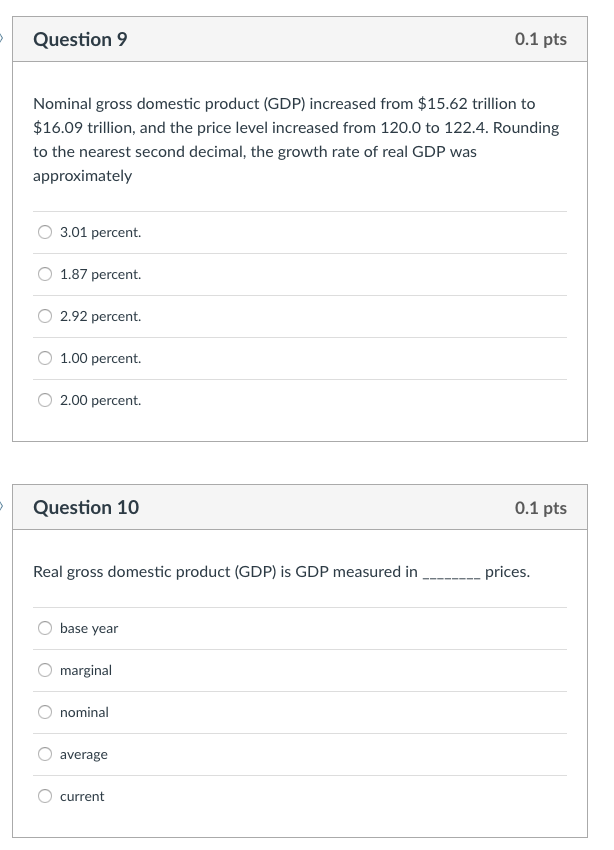Choose the 1.87 percent option
The image size is (614, 850).
(x=45, y=274)
